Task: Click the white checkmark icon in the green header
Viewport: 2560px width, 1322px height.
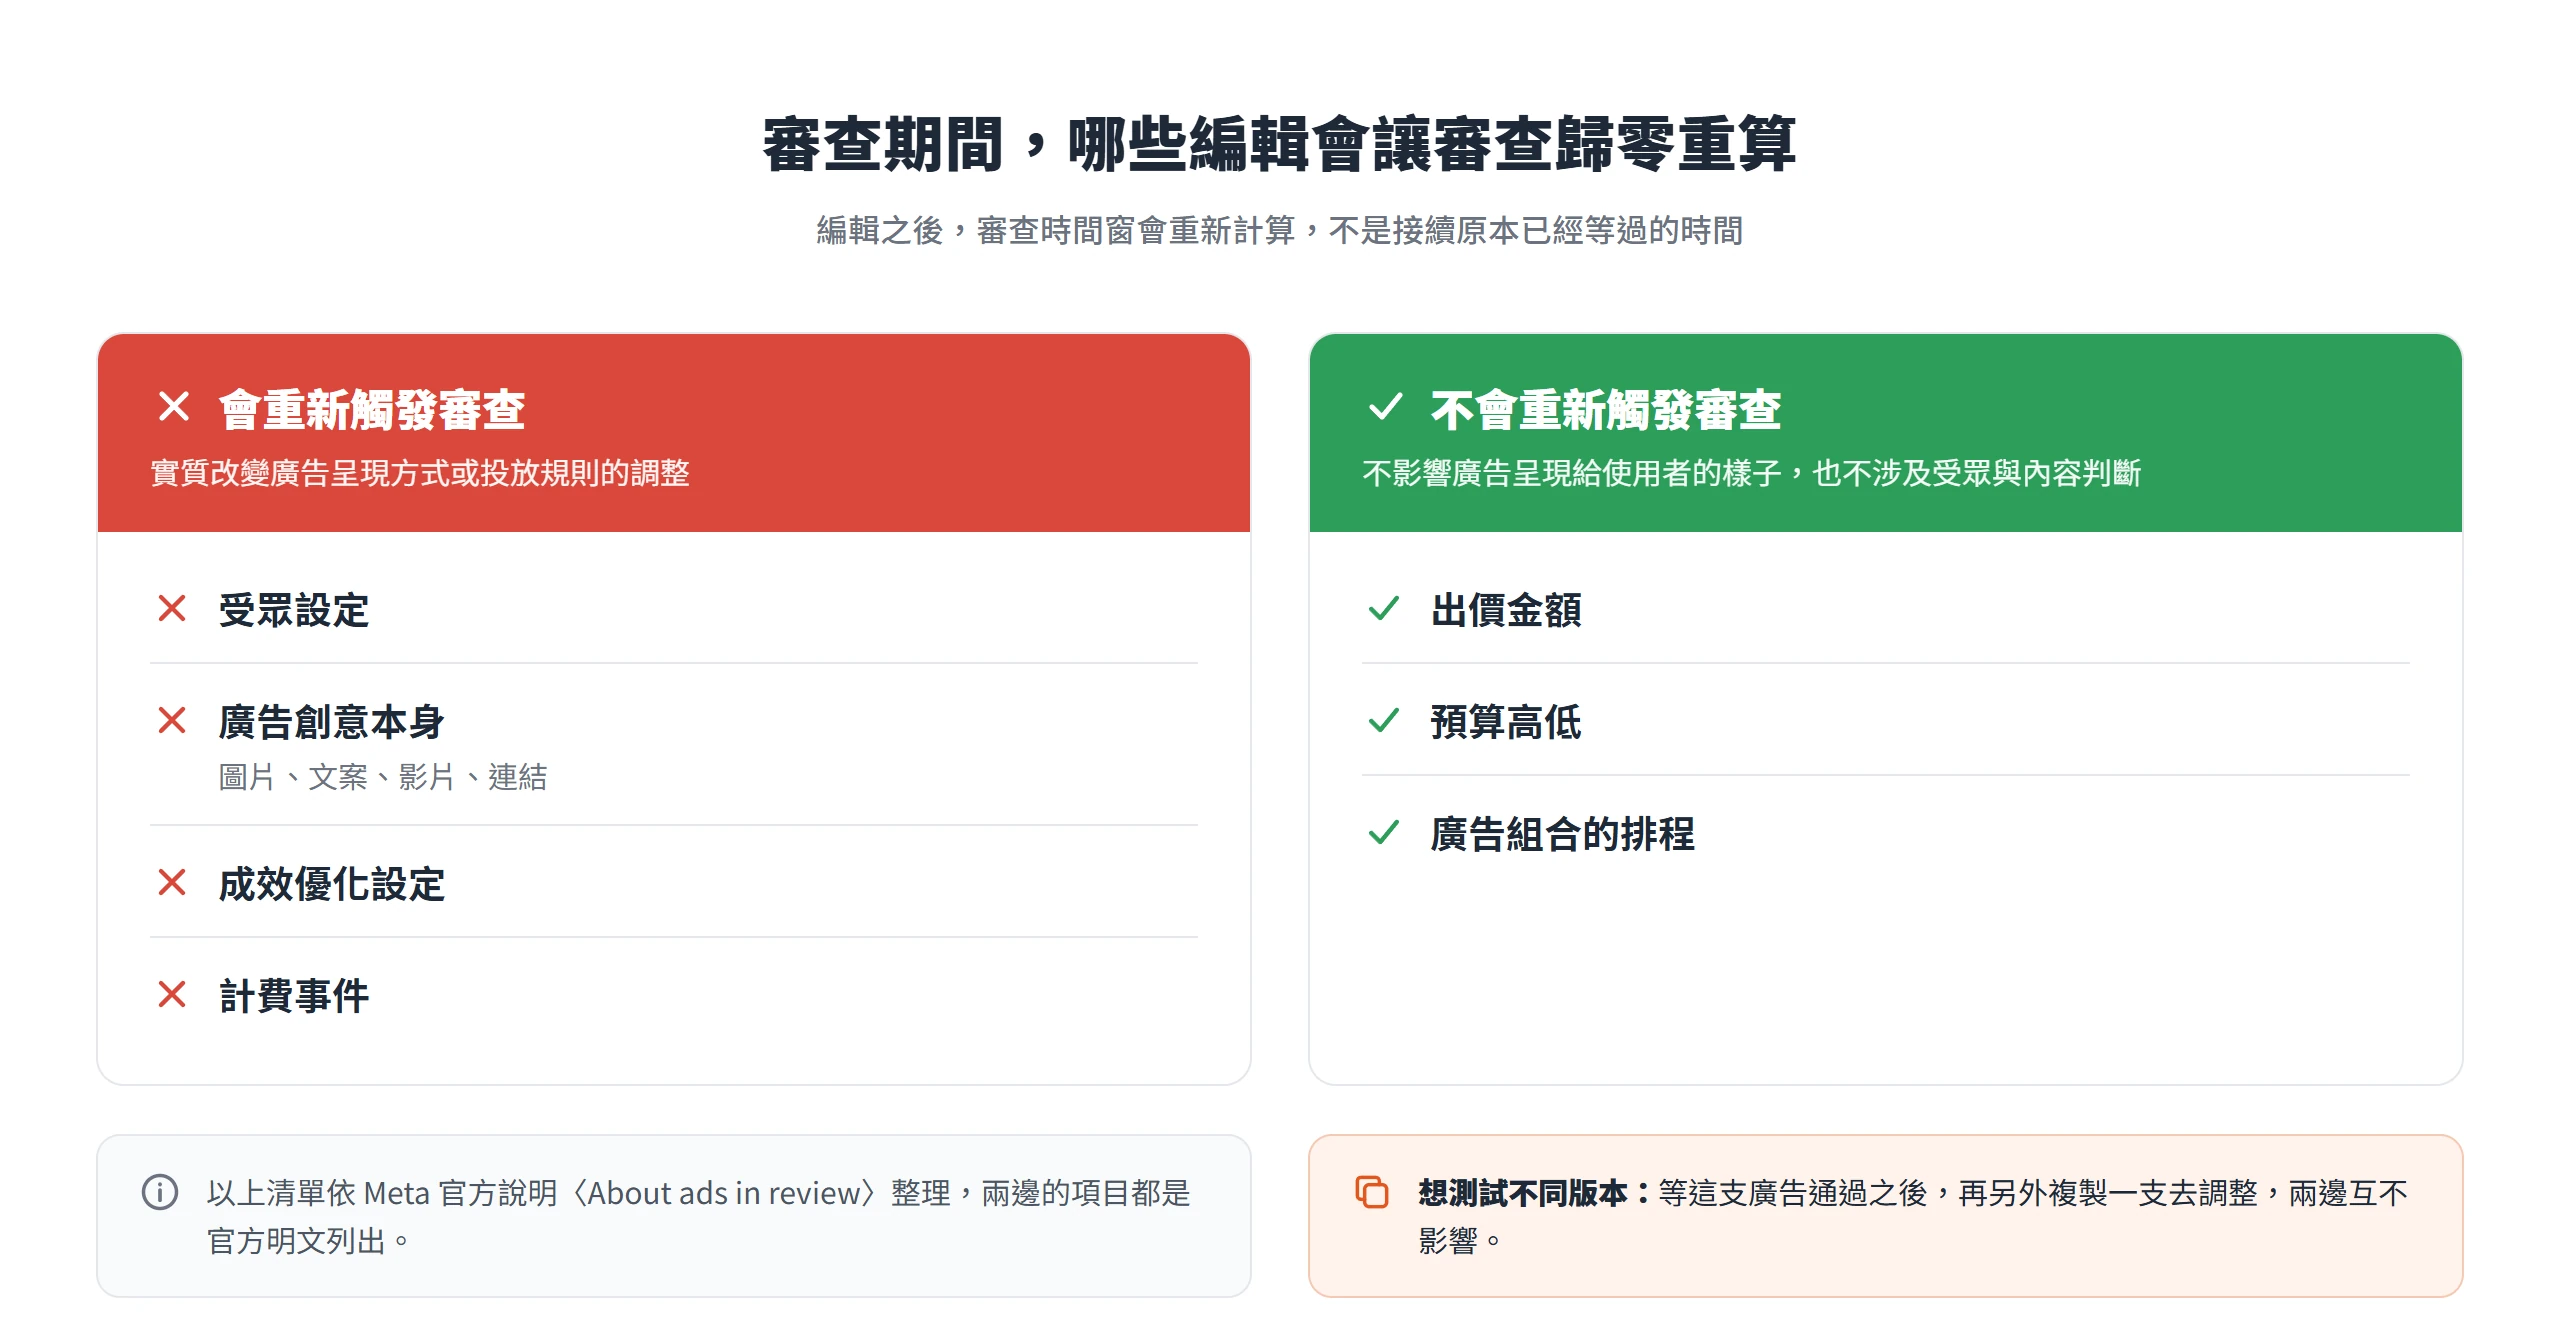Action: [1385, 407]
